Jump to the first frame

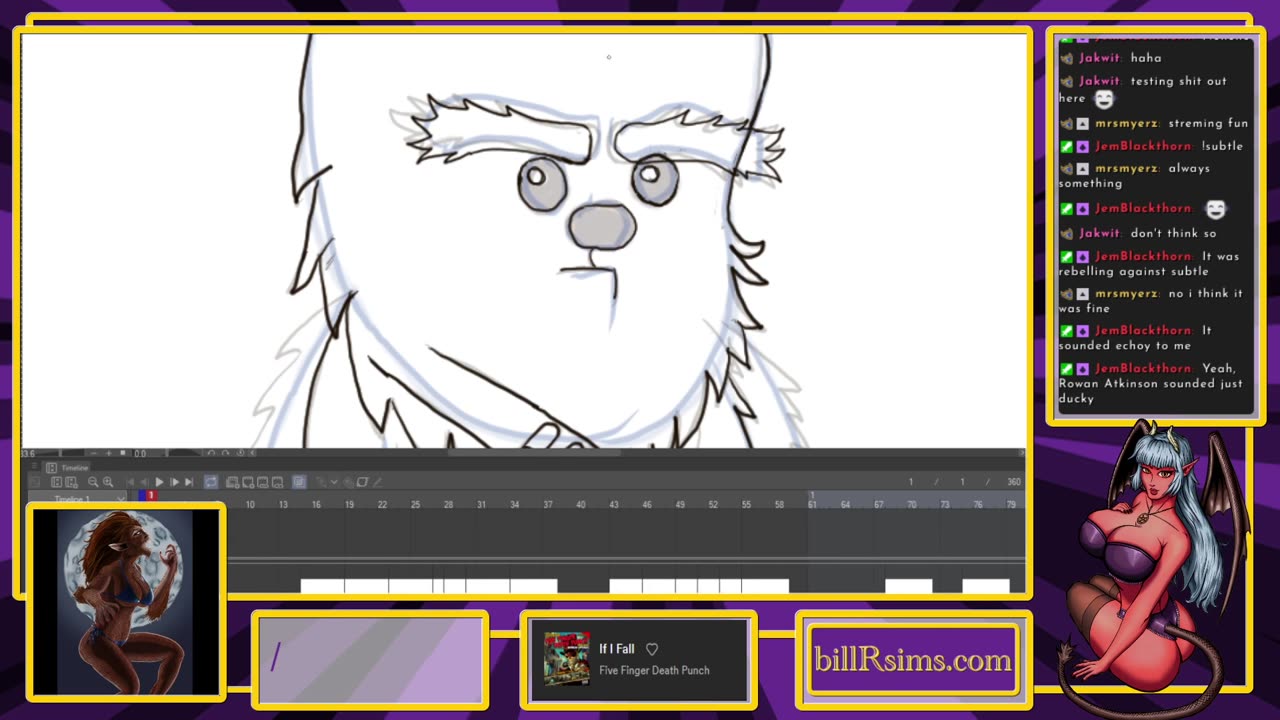pyautogui.click(x=130, y=482)
